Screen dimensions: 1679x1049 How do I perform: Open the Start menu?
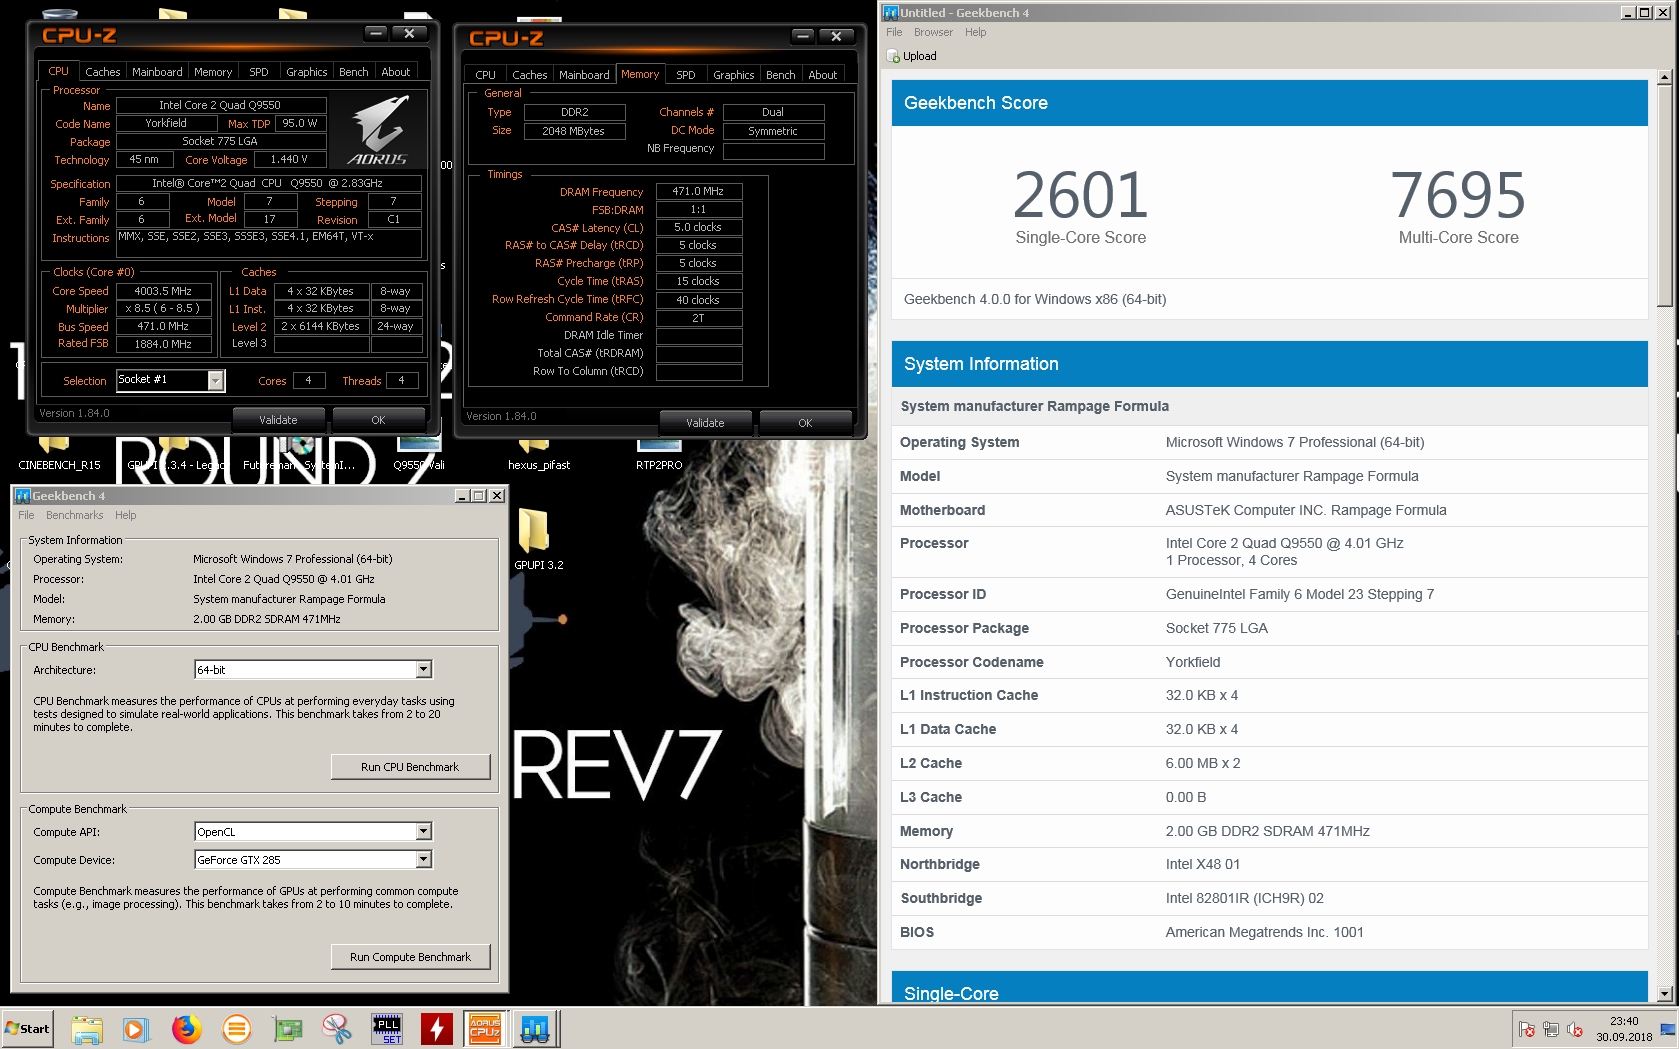pos(27,1029)
